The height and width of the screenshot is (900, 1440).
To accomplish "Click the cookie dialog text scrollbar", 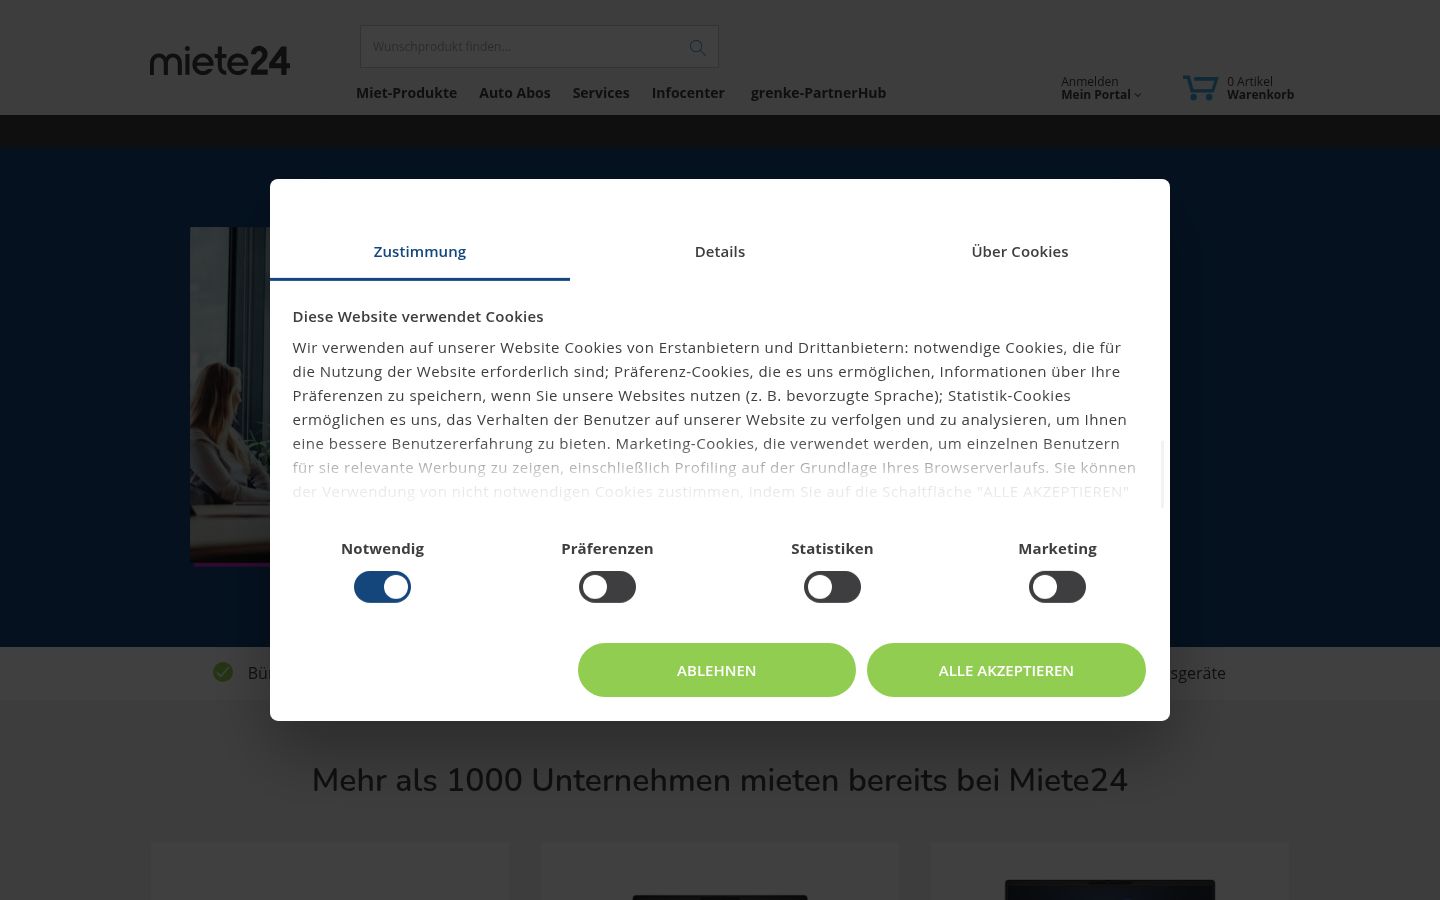I will pos(1162,474).
